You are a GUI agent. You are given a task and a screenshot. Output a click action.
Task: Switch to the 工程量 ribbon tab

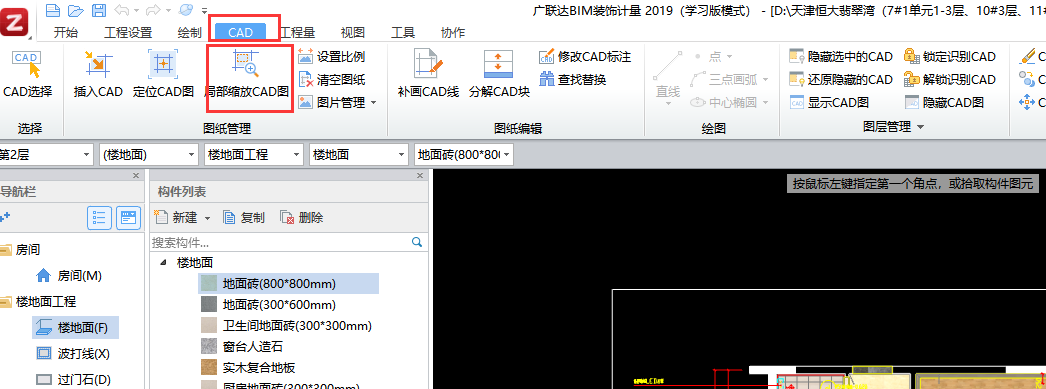pyautogui.click(x=298, y=32)
